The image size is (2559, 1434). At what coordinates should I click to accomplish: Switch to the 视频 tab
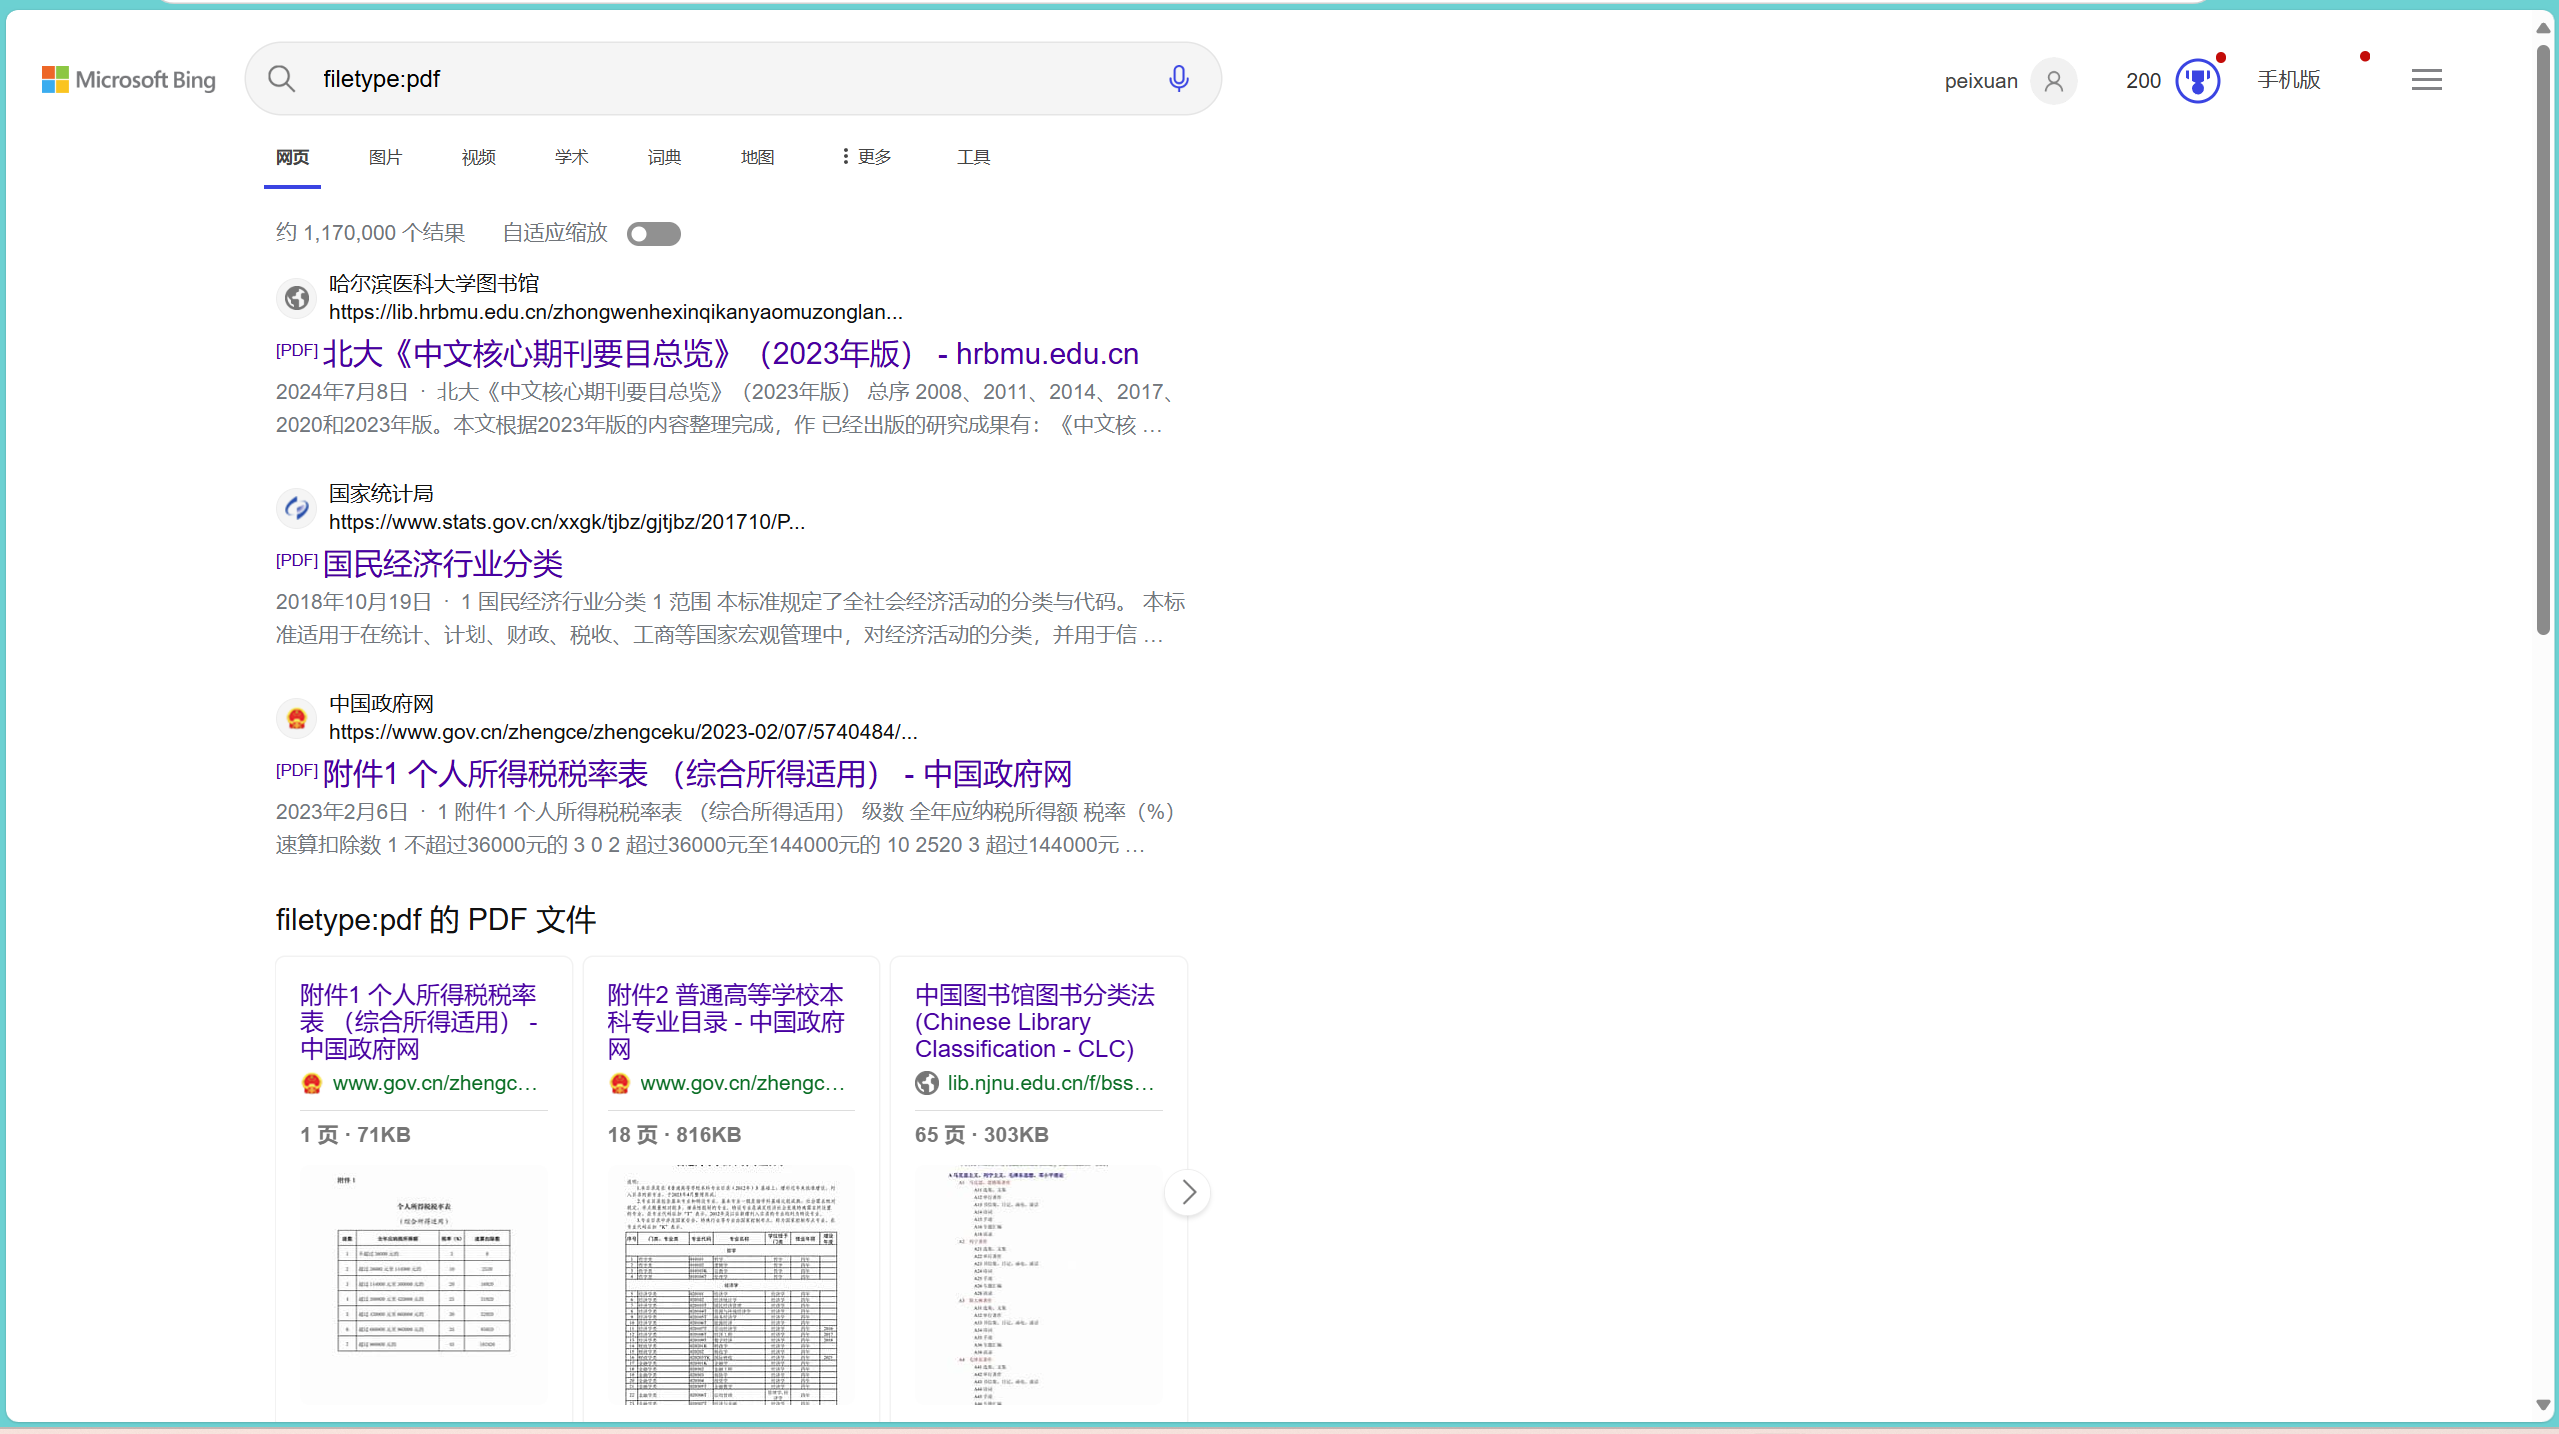coord(479,157)
